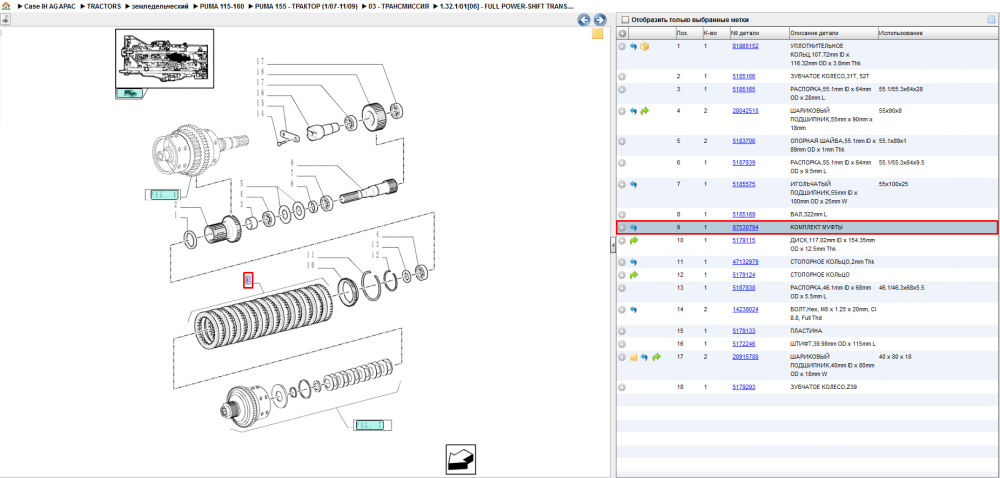Image resolution: width=1000 pixels, height=478 pixels.
Task: Collapse the parts panel with splitter arrow
Action: (612, 244)
